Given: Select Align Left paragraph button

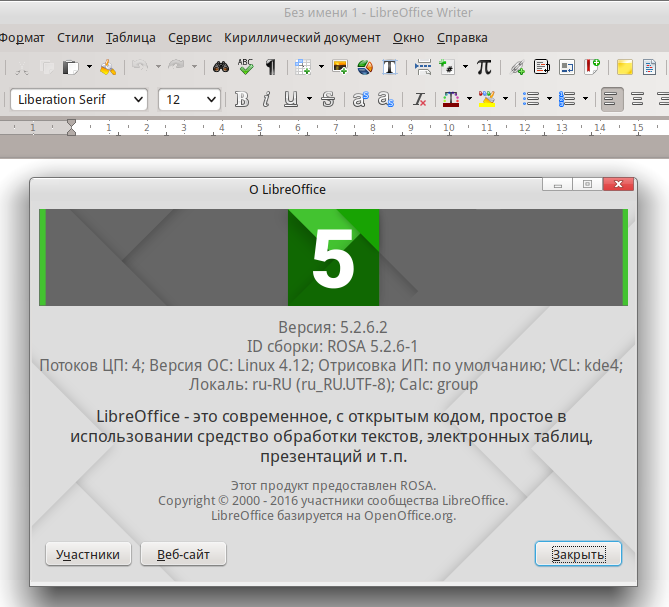Looking at the screenshot, I should coord(612,99).
